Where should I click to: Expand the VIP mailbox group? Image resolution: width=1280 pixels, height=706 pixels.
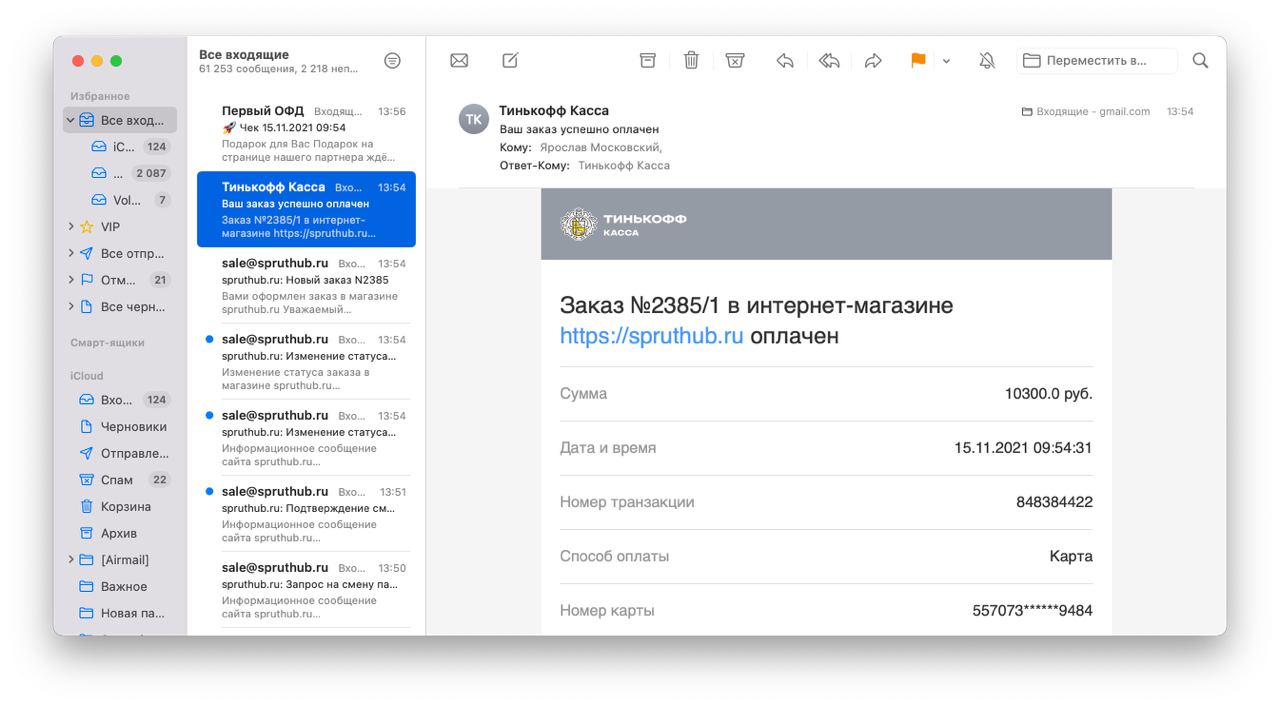(71, 227)
